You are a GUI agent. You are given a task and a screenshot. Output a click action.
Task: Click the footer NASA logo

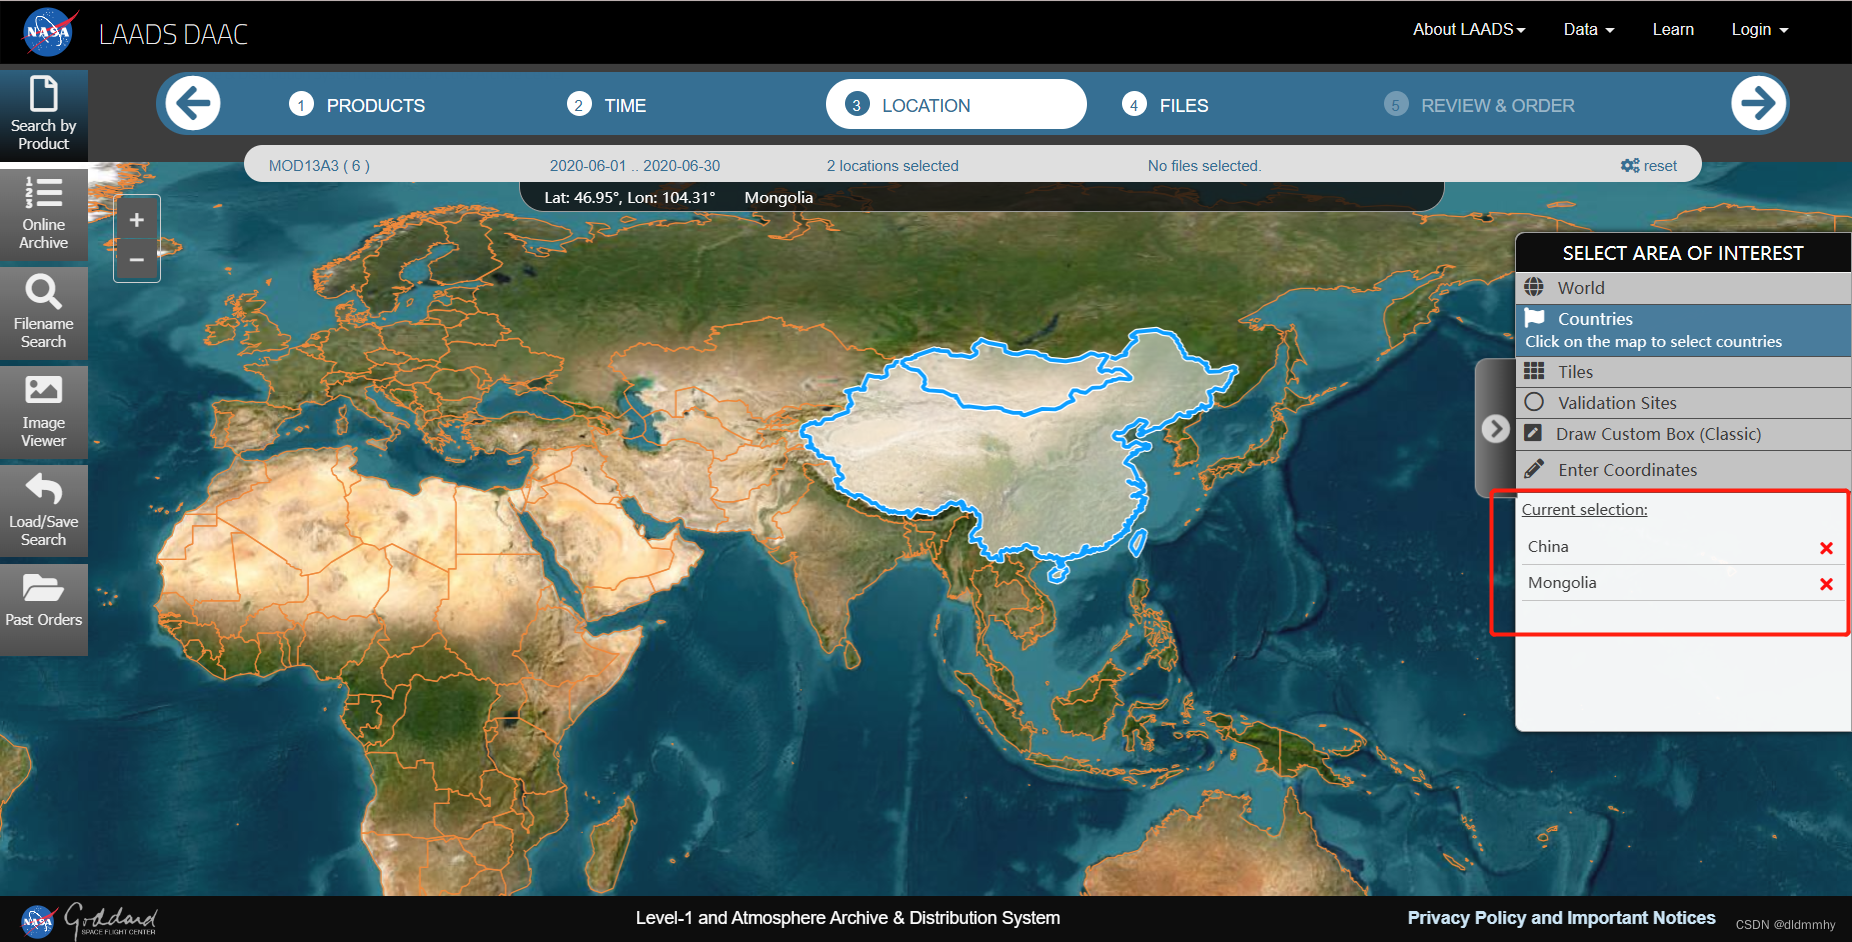[38, 921]
